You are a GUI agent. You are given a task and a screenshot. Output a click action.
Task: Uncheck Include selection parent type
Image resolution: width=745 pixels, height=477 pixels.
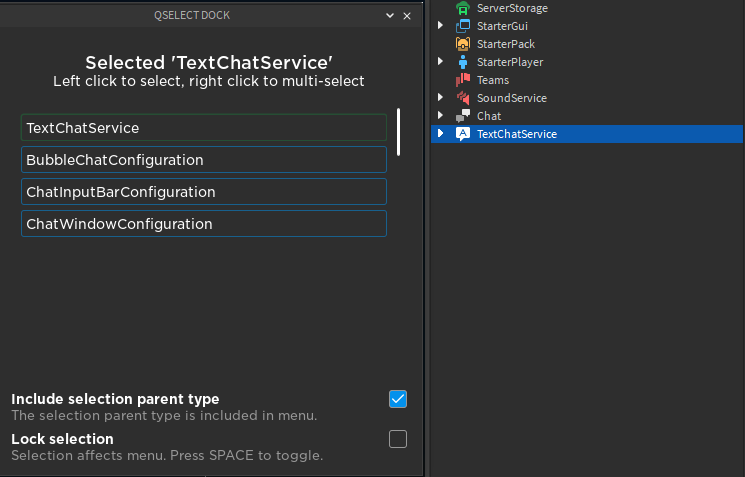coord(398,399)
